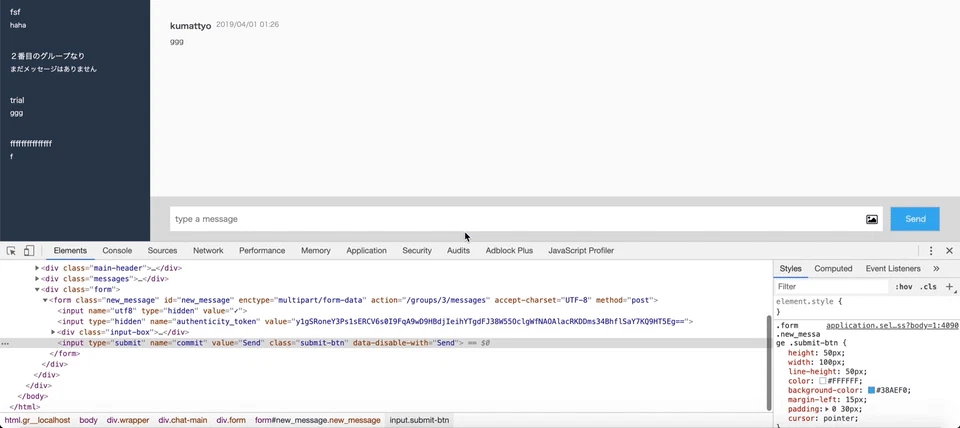Click the element.style rule block
The width and height of the screenshot is (960, 428).
809,306
